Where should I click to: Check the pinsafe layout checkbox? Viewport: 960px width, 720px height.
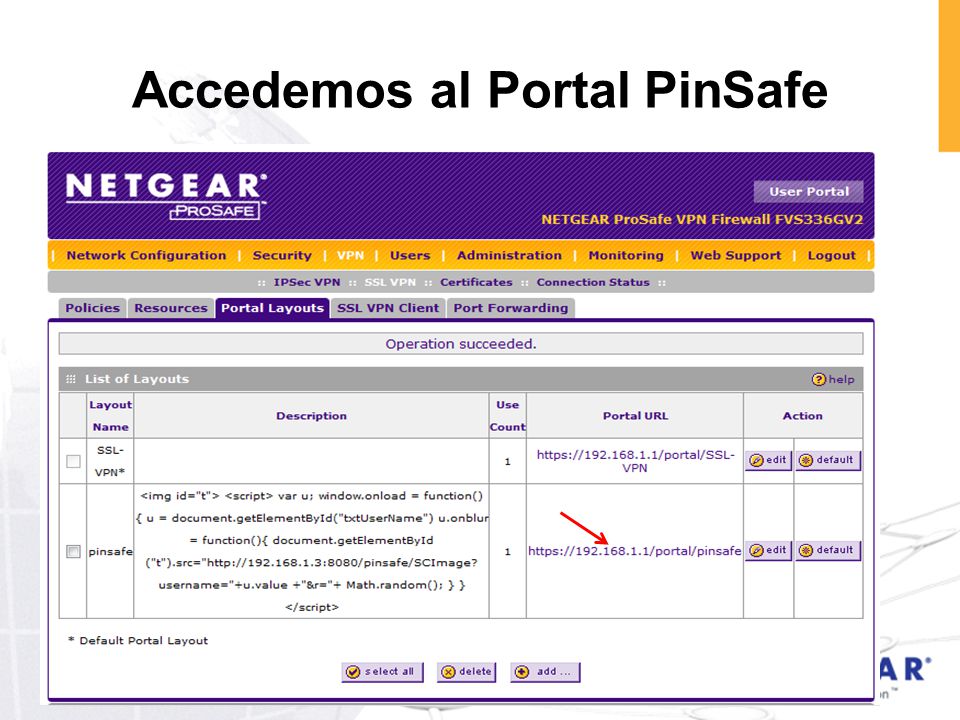[73, 551]
